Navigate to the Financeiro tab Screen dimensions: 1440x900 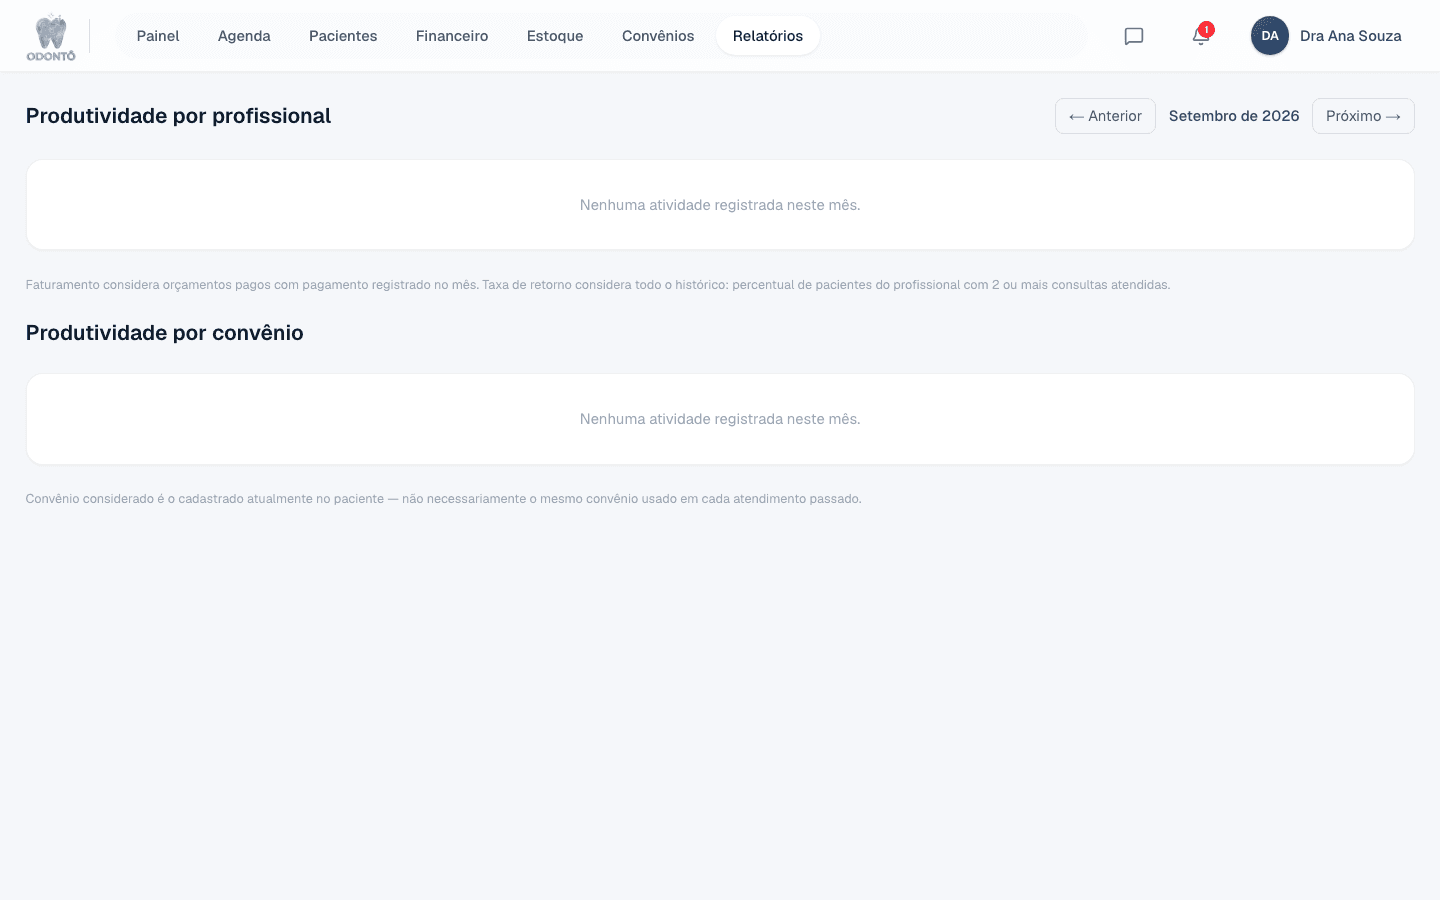coord(452,36)
